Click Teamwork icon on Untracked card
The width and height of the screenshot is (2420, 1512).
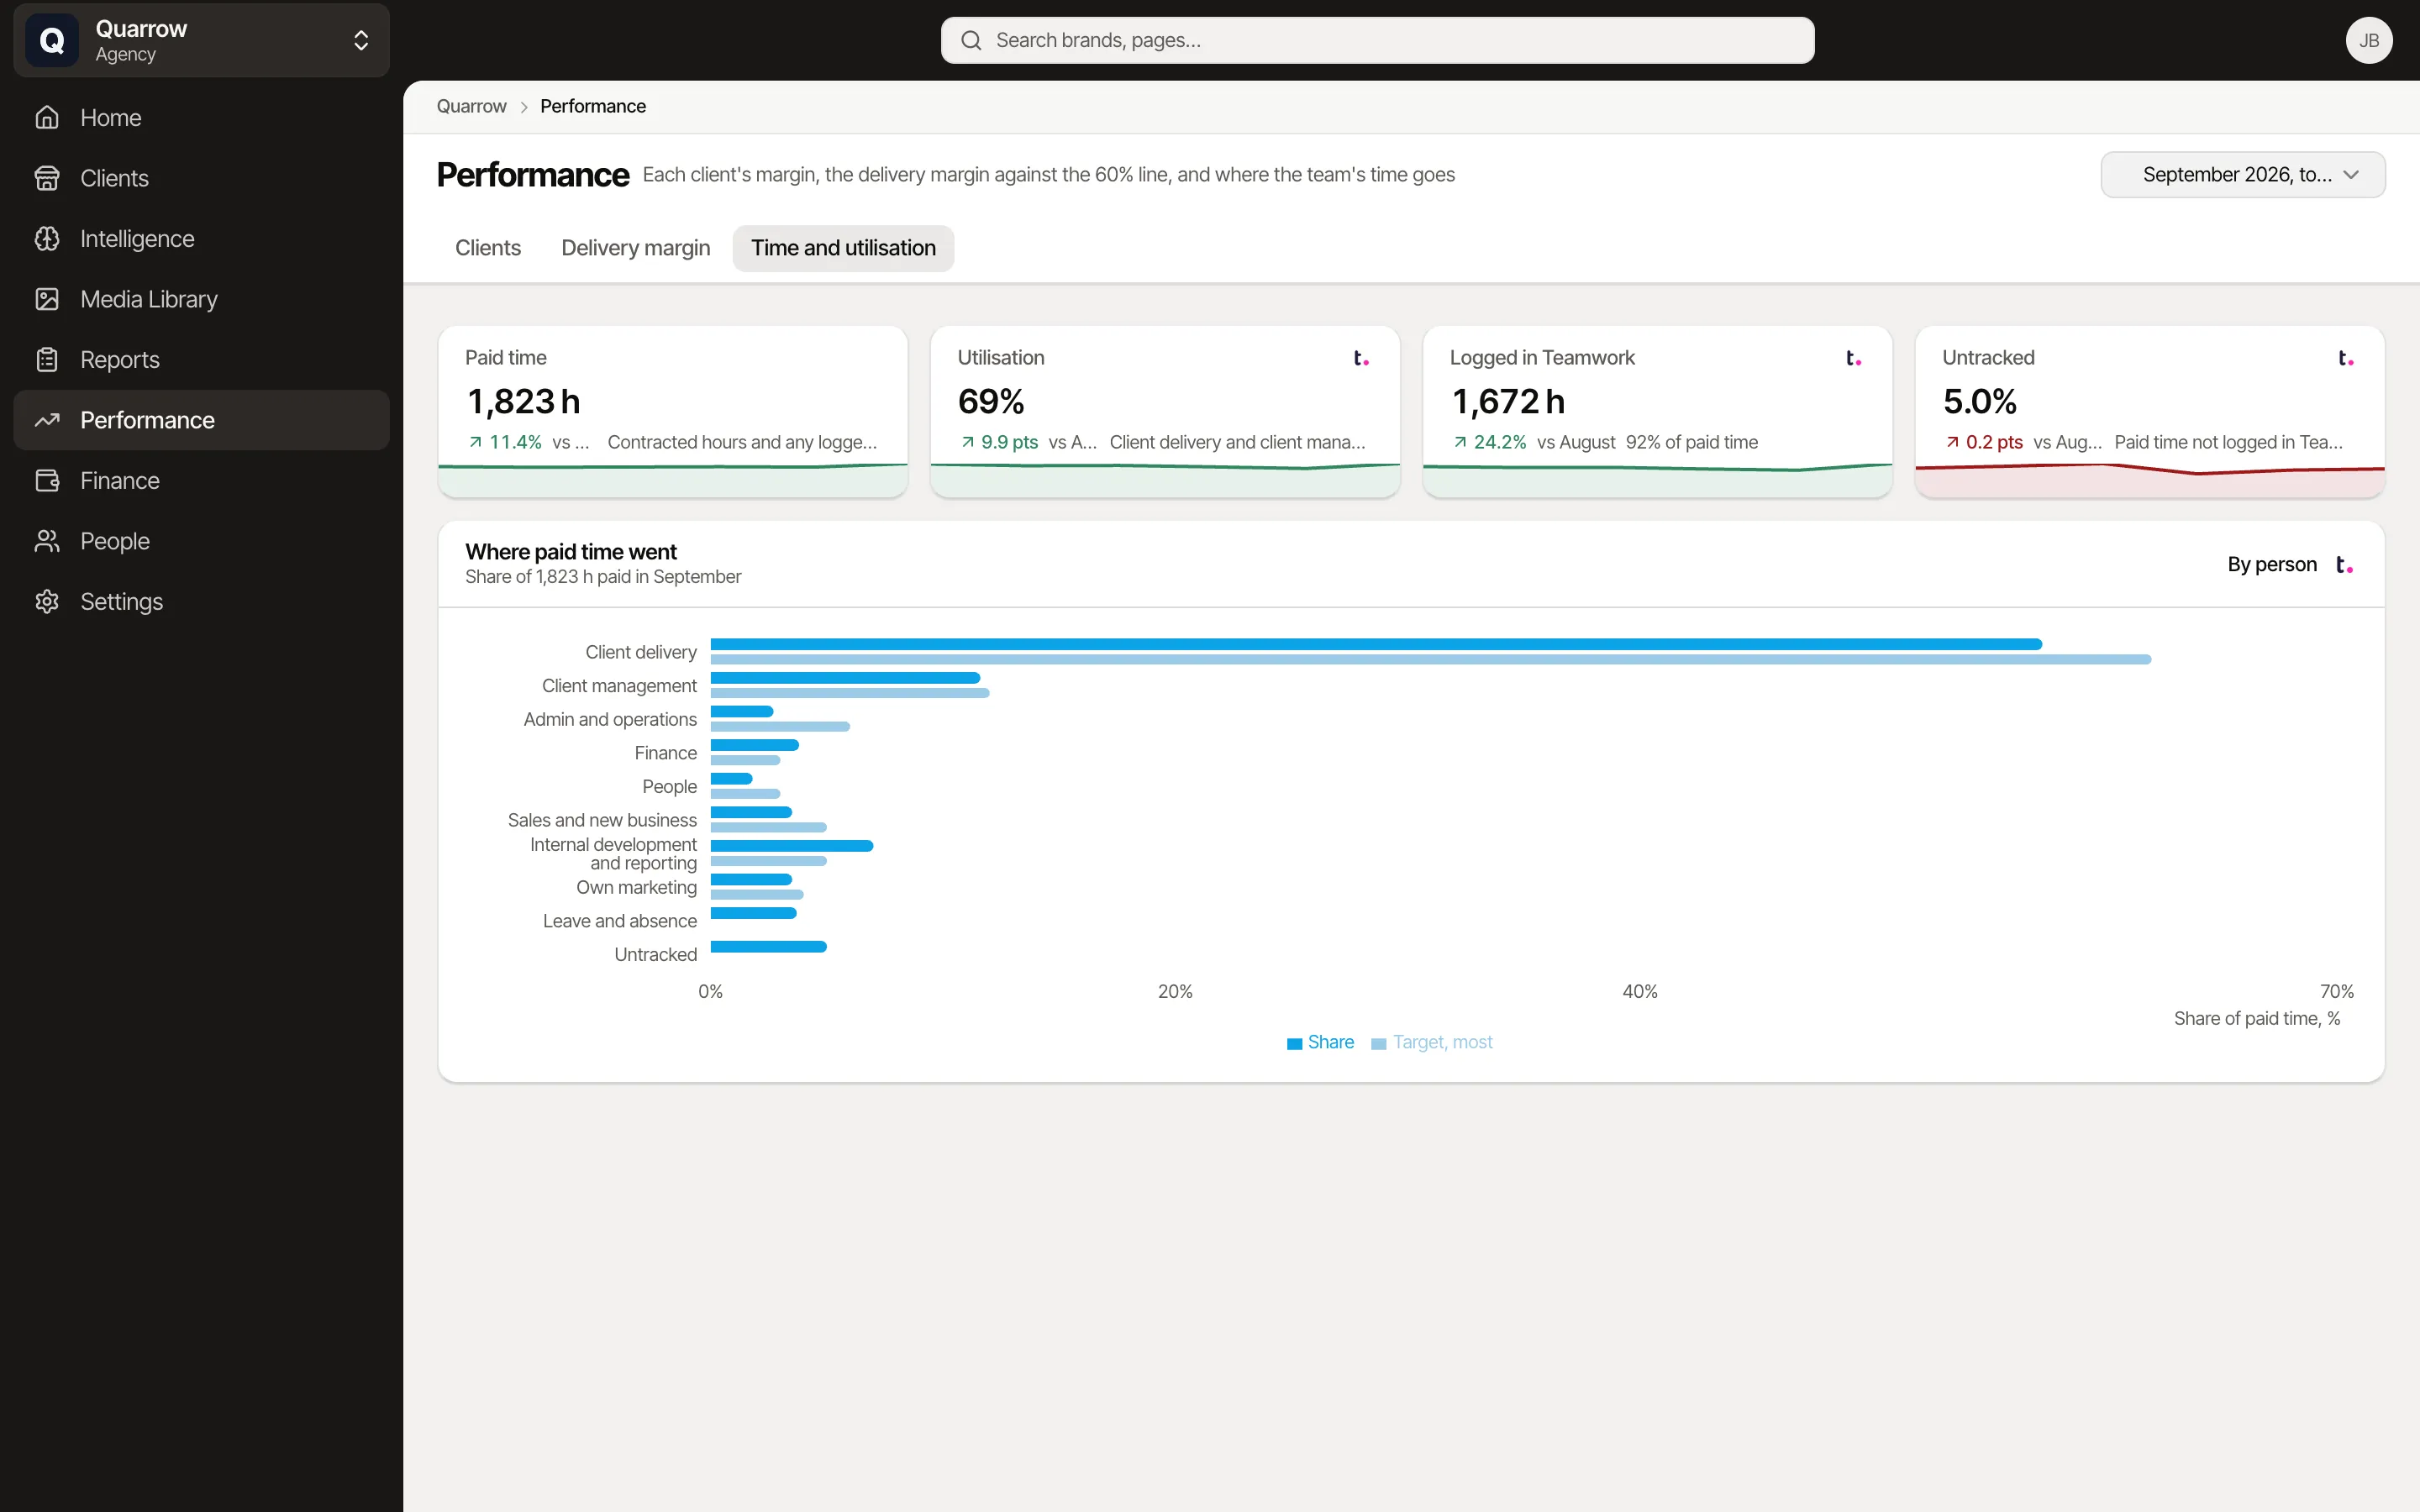click(2346, 358)
